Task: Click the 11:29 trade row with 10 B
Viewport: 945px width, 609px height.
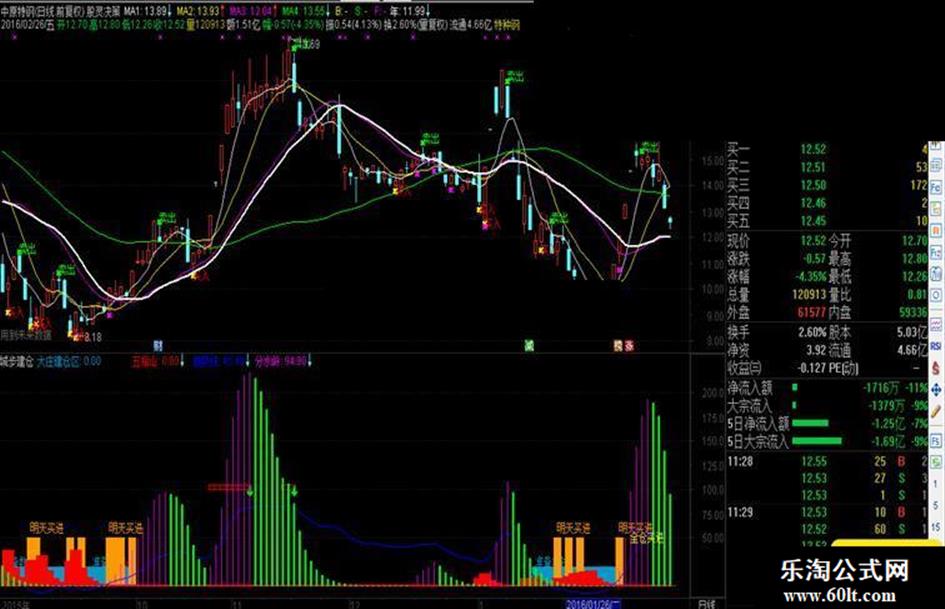Action: [827, 513]
